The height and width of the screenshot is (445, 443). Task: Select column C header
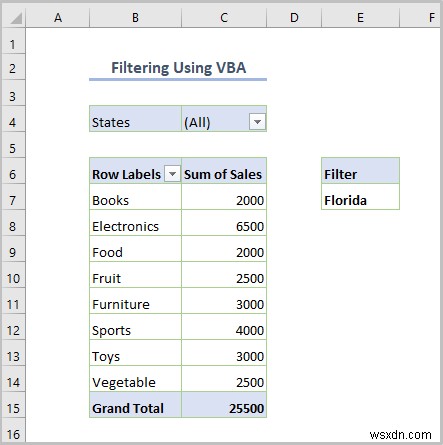click(x=224, y=17)
